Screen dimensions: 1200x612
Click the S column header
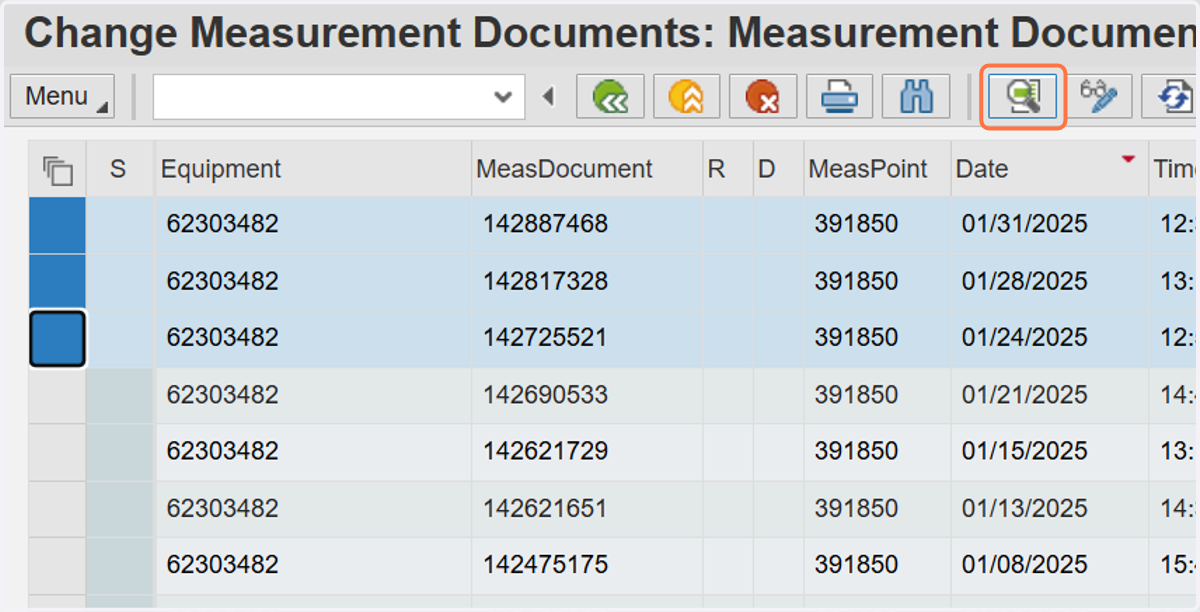pos(119,169)
